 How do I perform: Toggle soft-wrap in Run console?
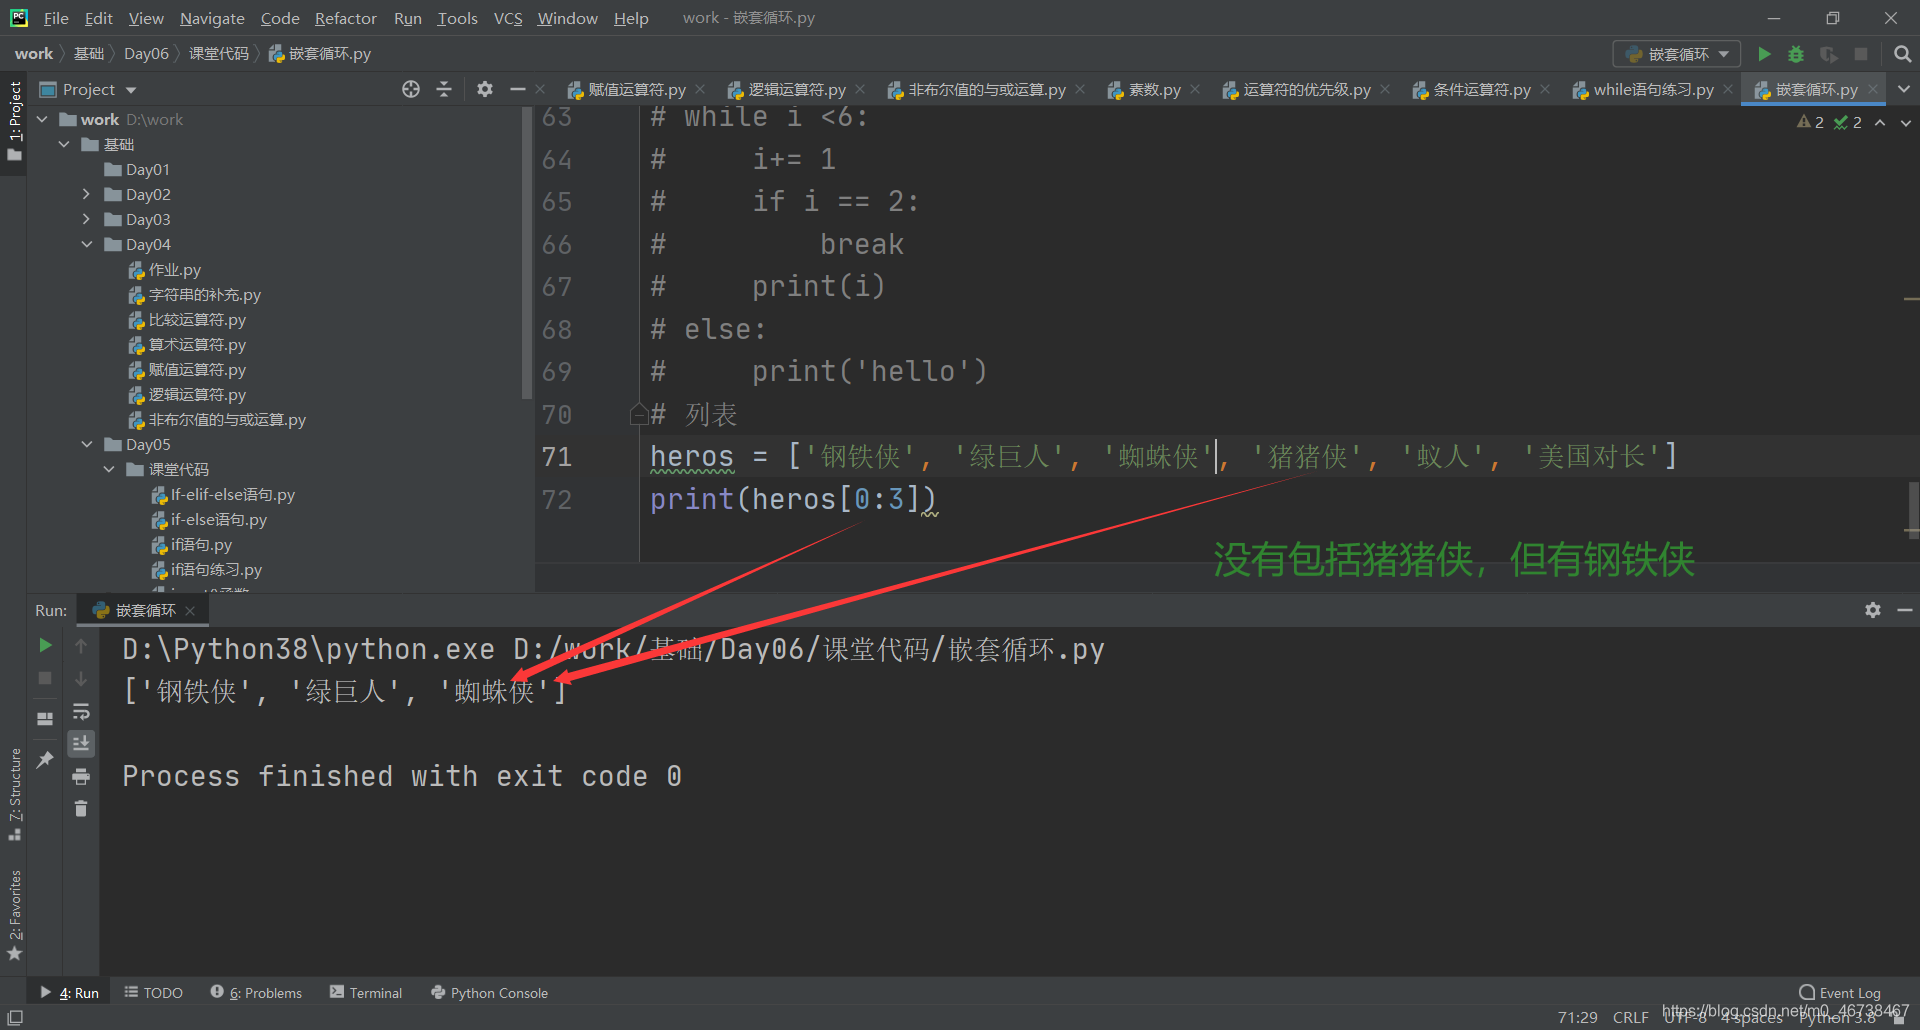click(81, 711)
